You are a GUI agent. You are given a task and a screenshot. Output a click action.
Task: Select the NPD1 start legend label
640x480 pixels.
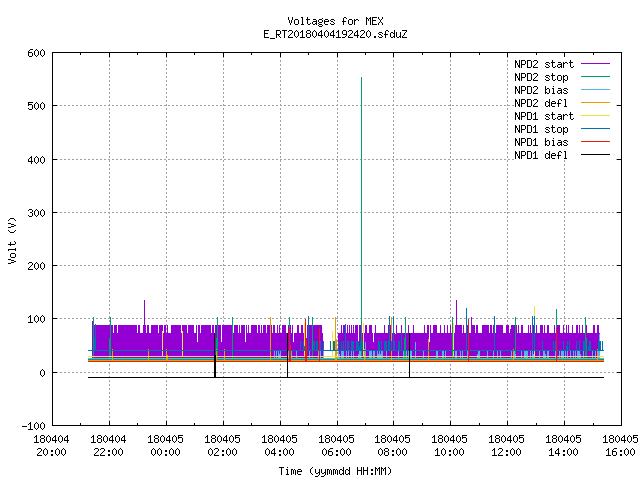point(544,116)
